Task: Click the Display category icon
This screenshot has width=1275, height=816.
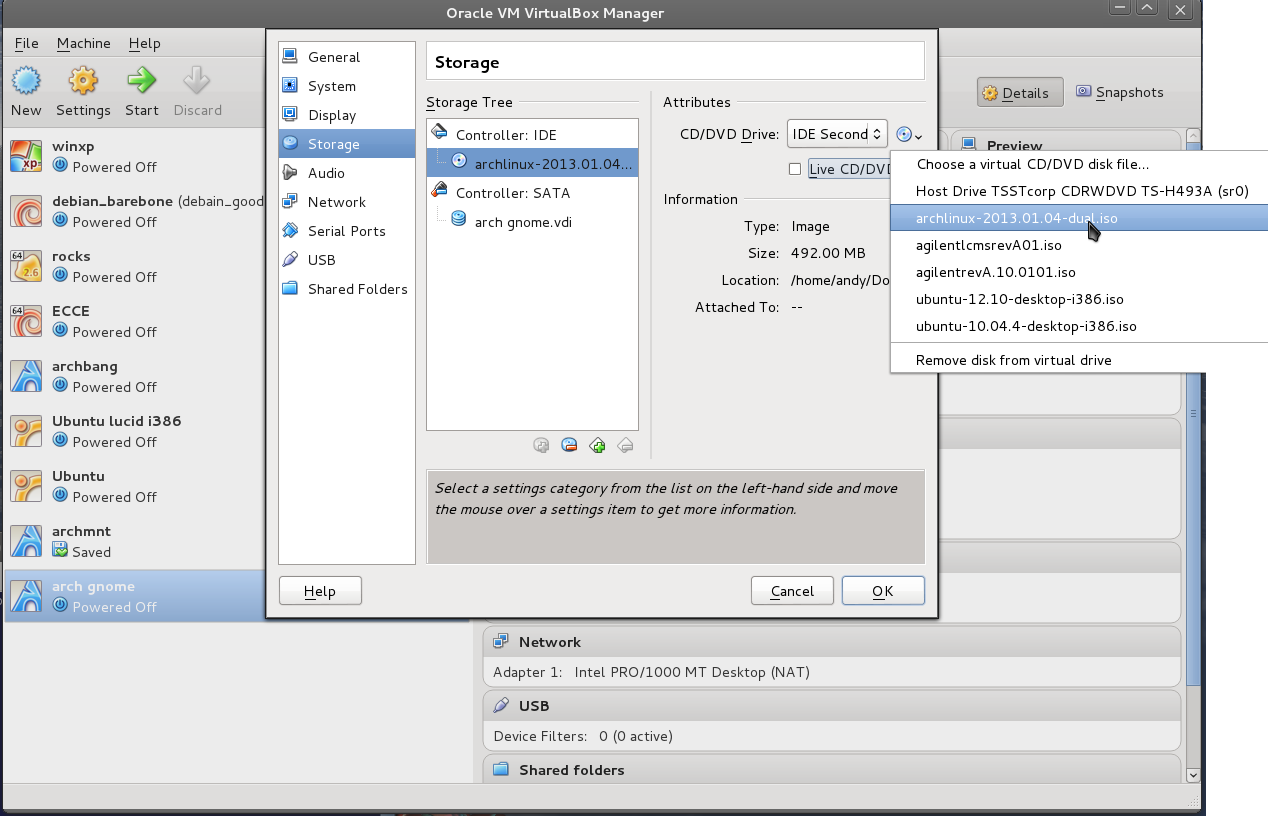Action: (290, 115)
